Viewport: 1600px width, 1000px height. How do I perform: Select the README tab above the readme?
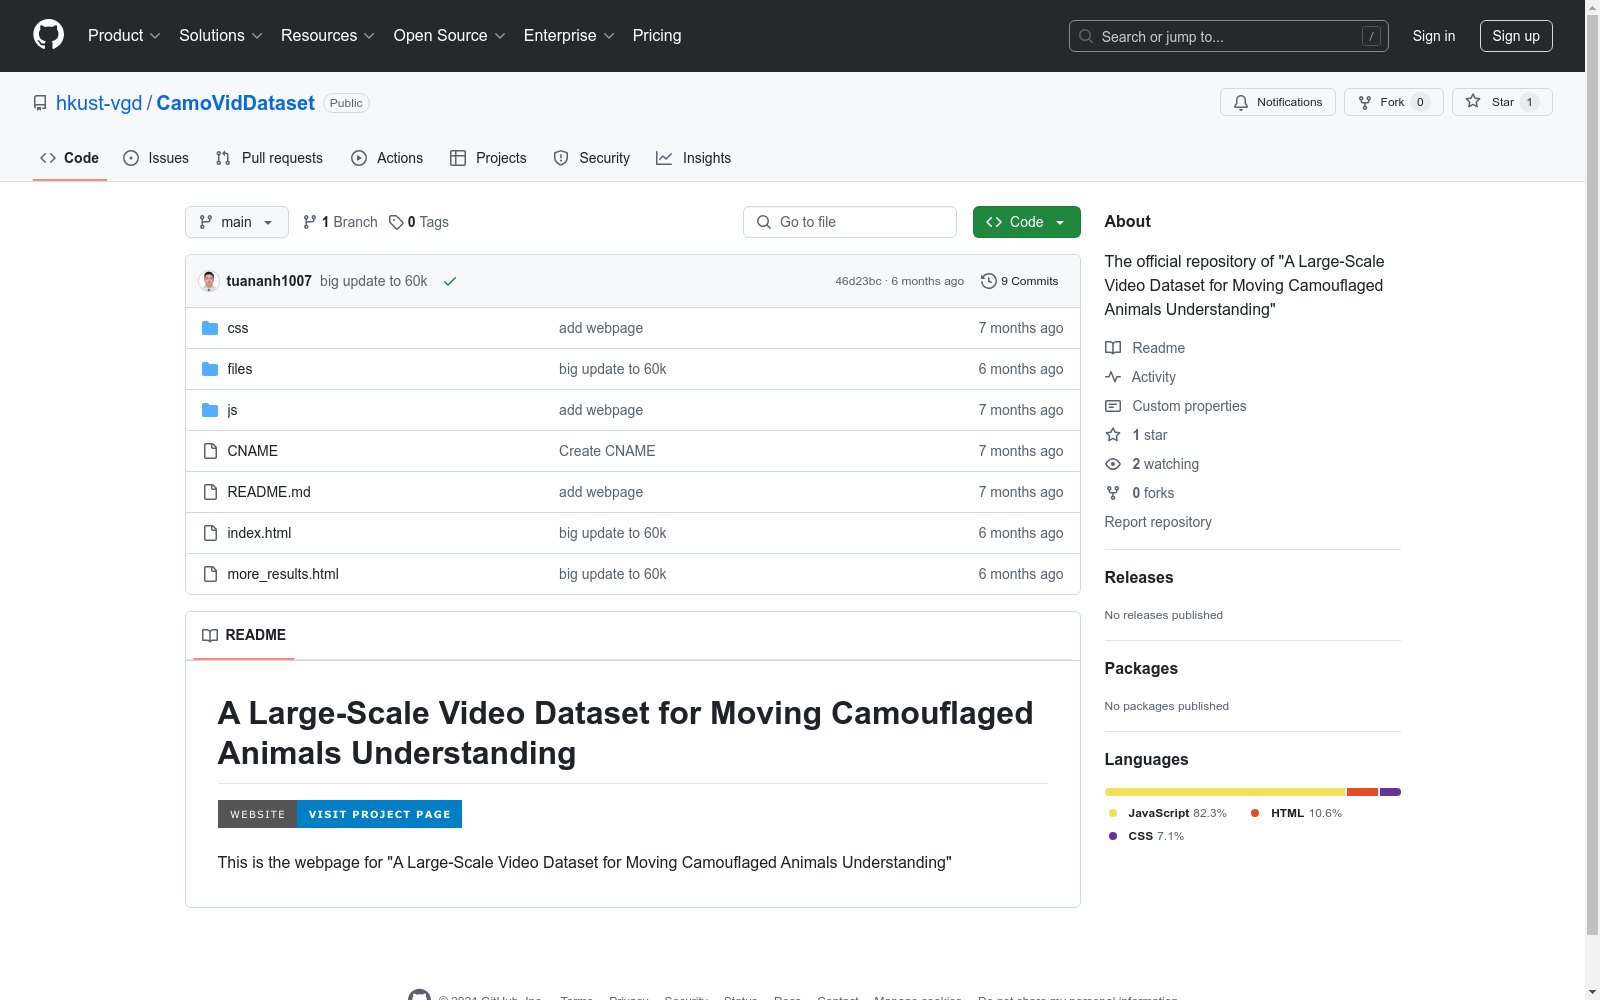point(244,635)
